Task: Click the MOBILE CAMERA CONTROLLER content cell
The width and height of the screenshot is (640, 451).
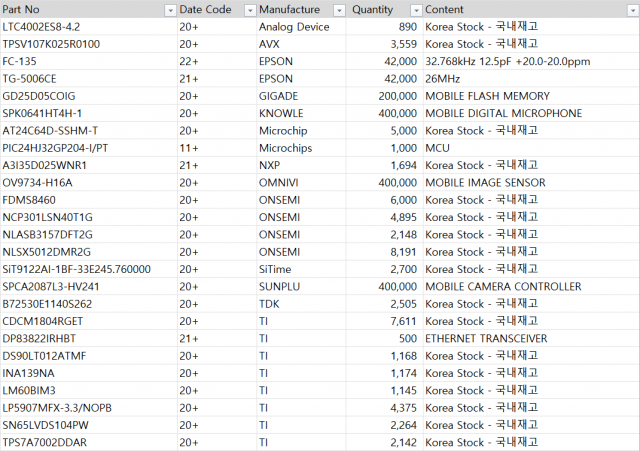Action: (531, 287)
